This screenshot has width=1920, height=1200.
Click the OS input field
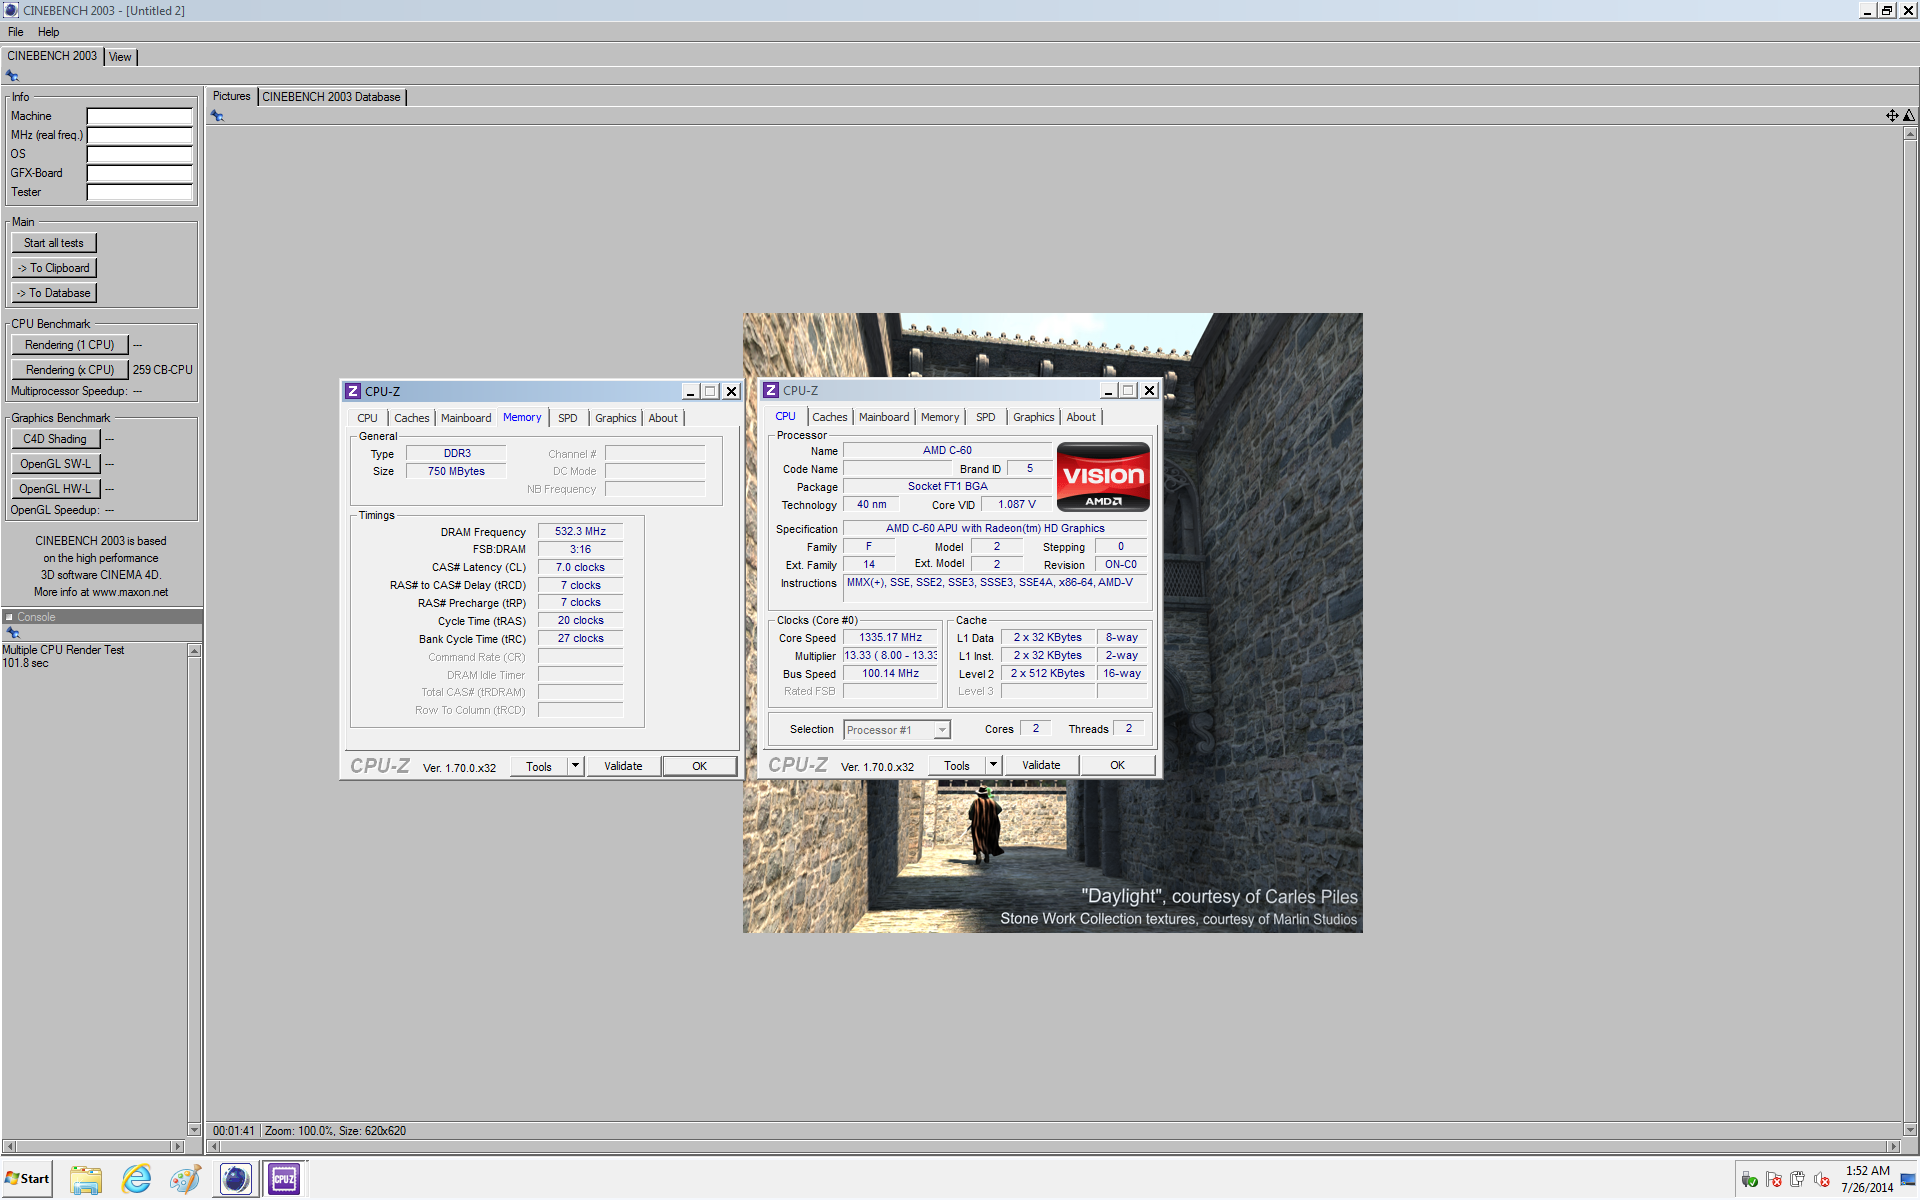139,154
